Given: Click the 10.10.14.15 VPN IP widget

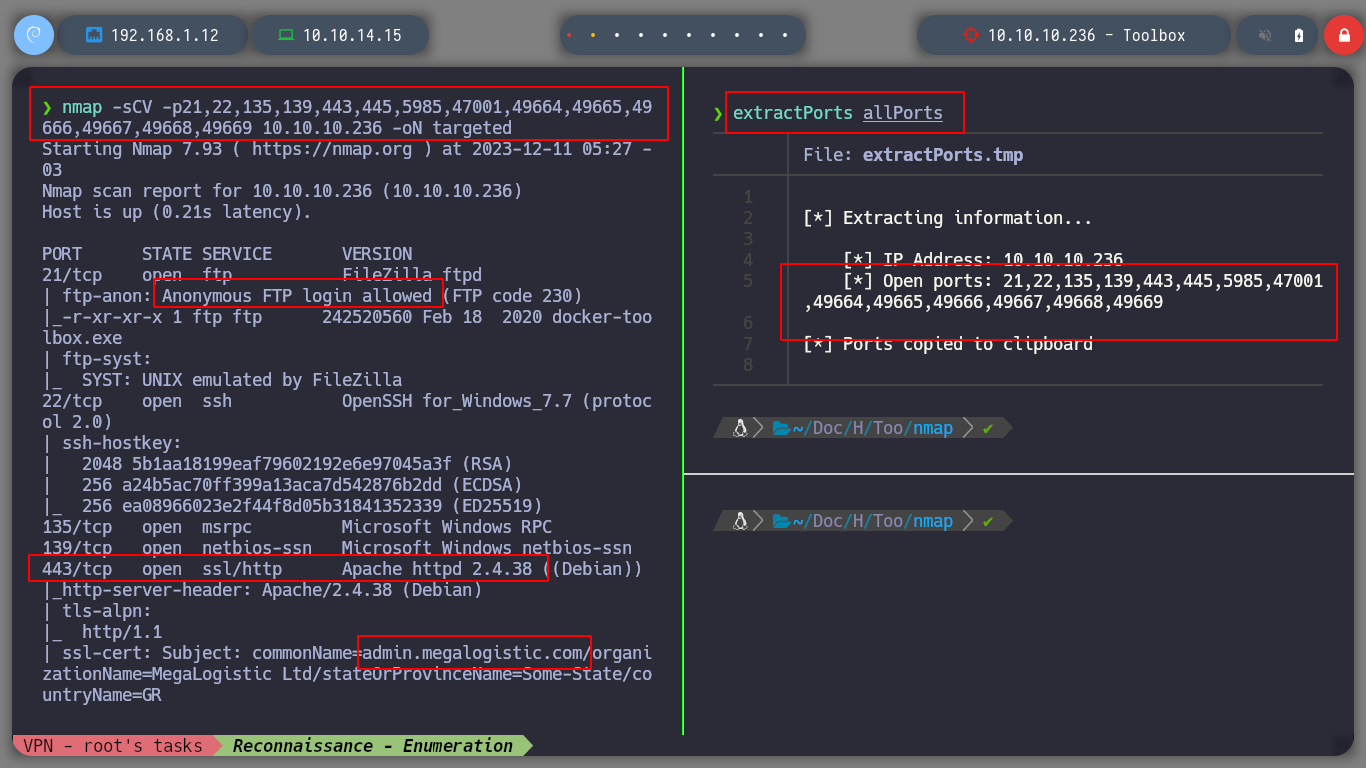Looking at the screenshot, I should [x=340, y=35].
